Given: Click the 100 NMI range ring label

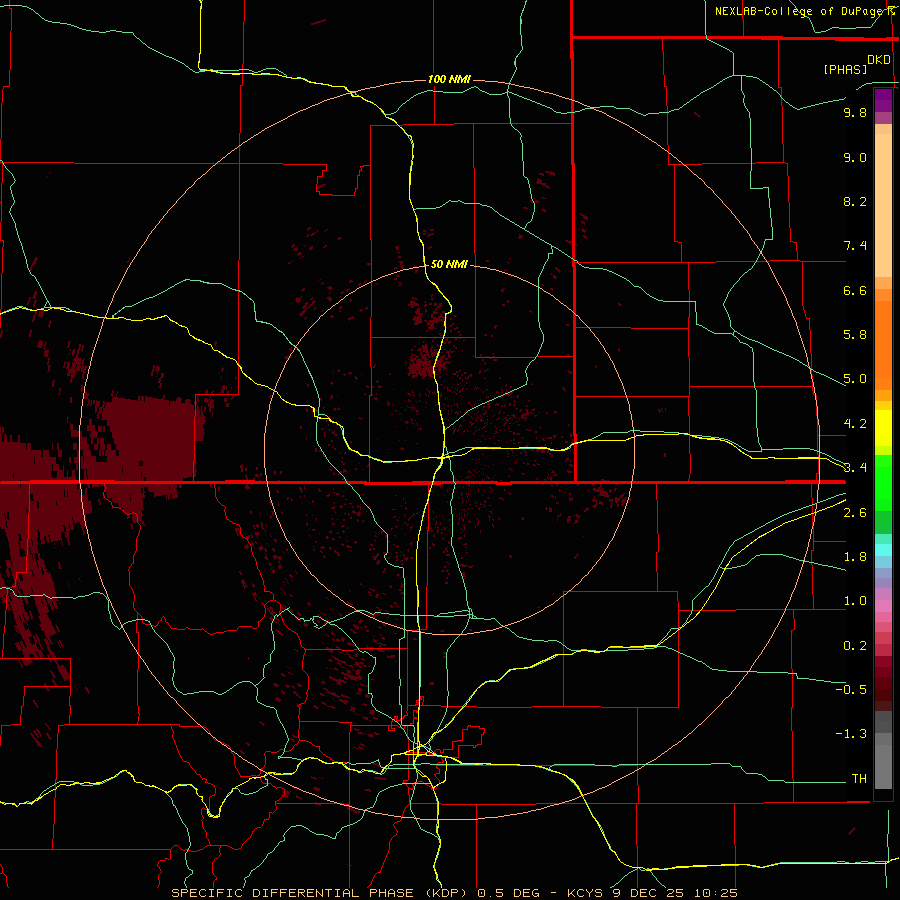Looking at the screenshot, I should pos(449,79).
